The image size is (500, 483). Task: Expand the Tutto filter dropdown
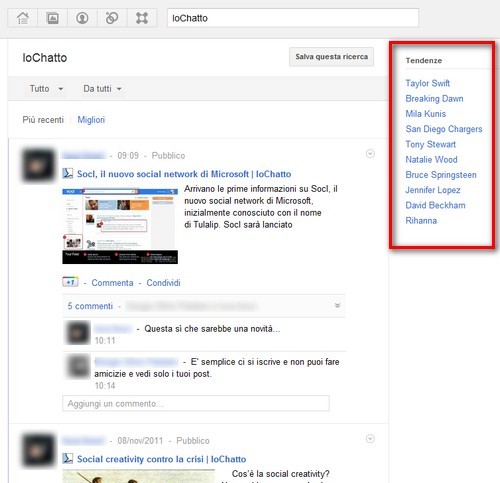pos(46,89)
